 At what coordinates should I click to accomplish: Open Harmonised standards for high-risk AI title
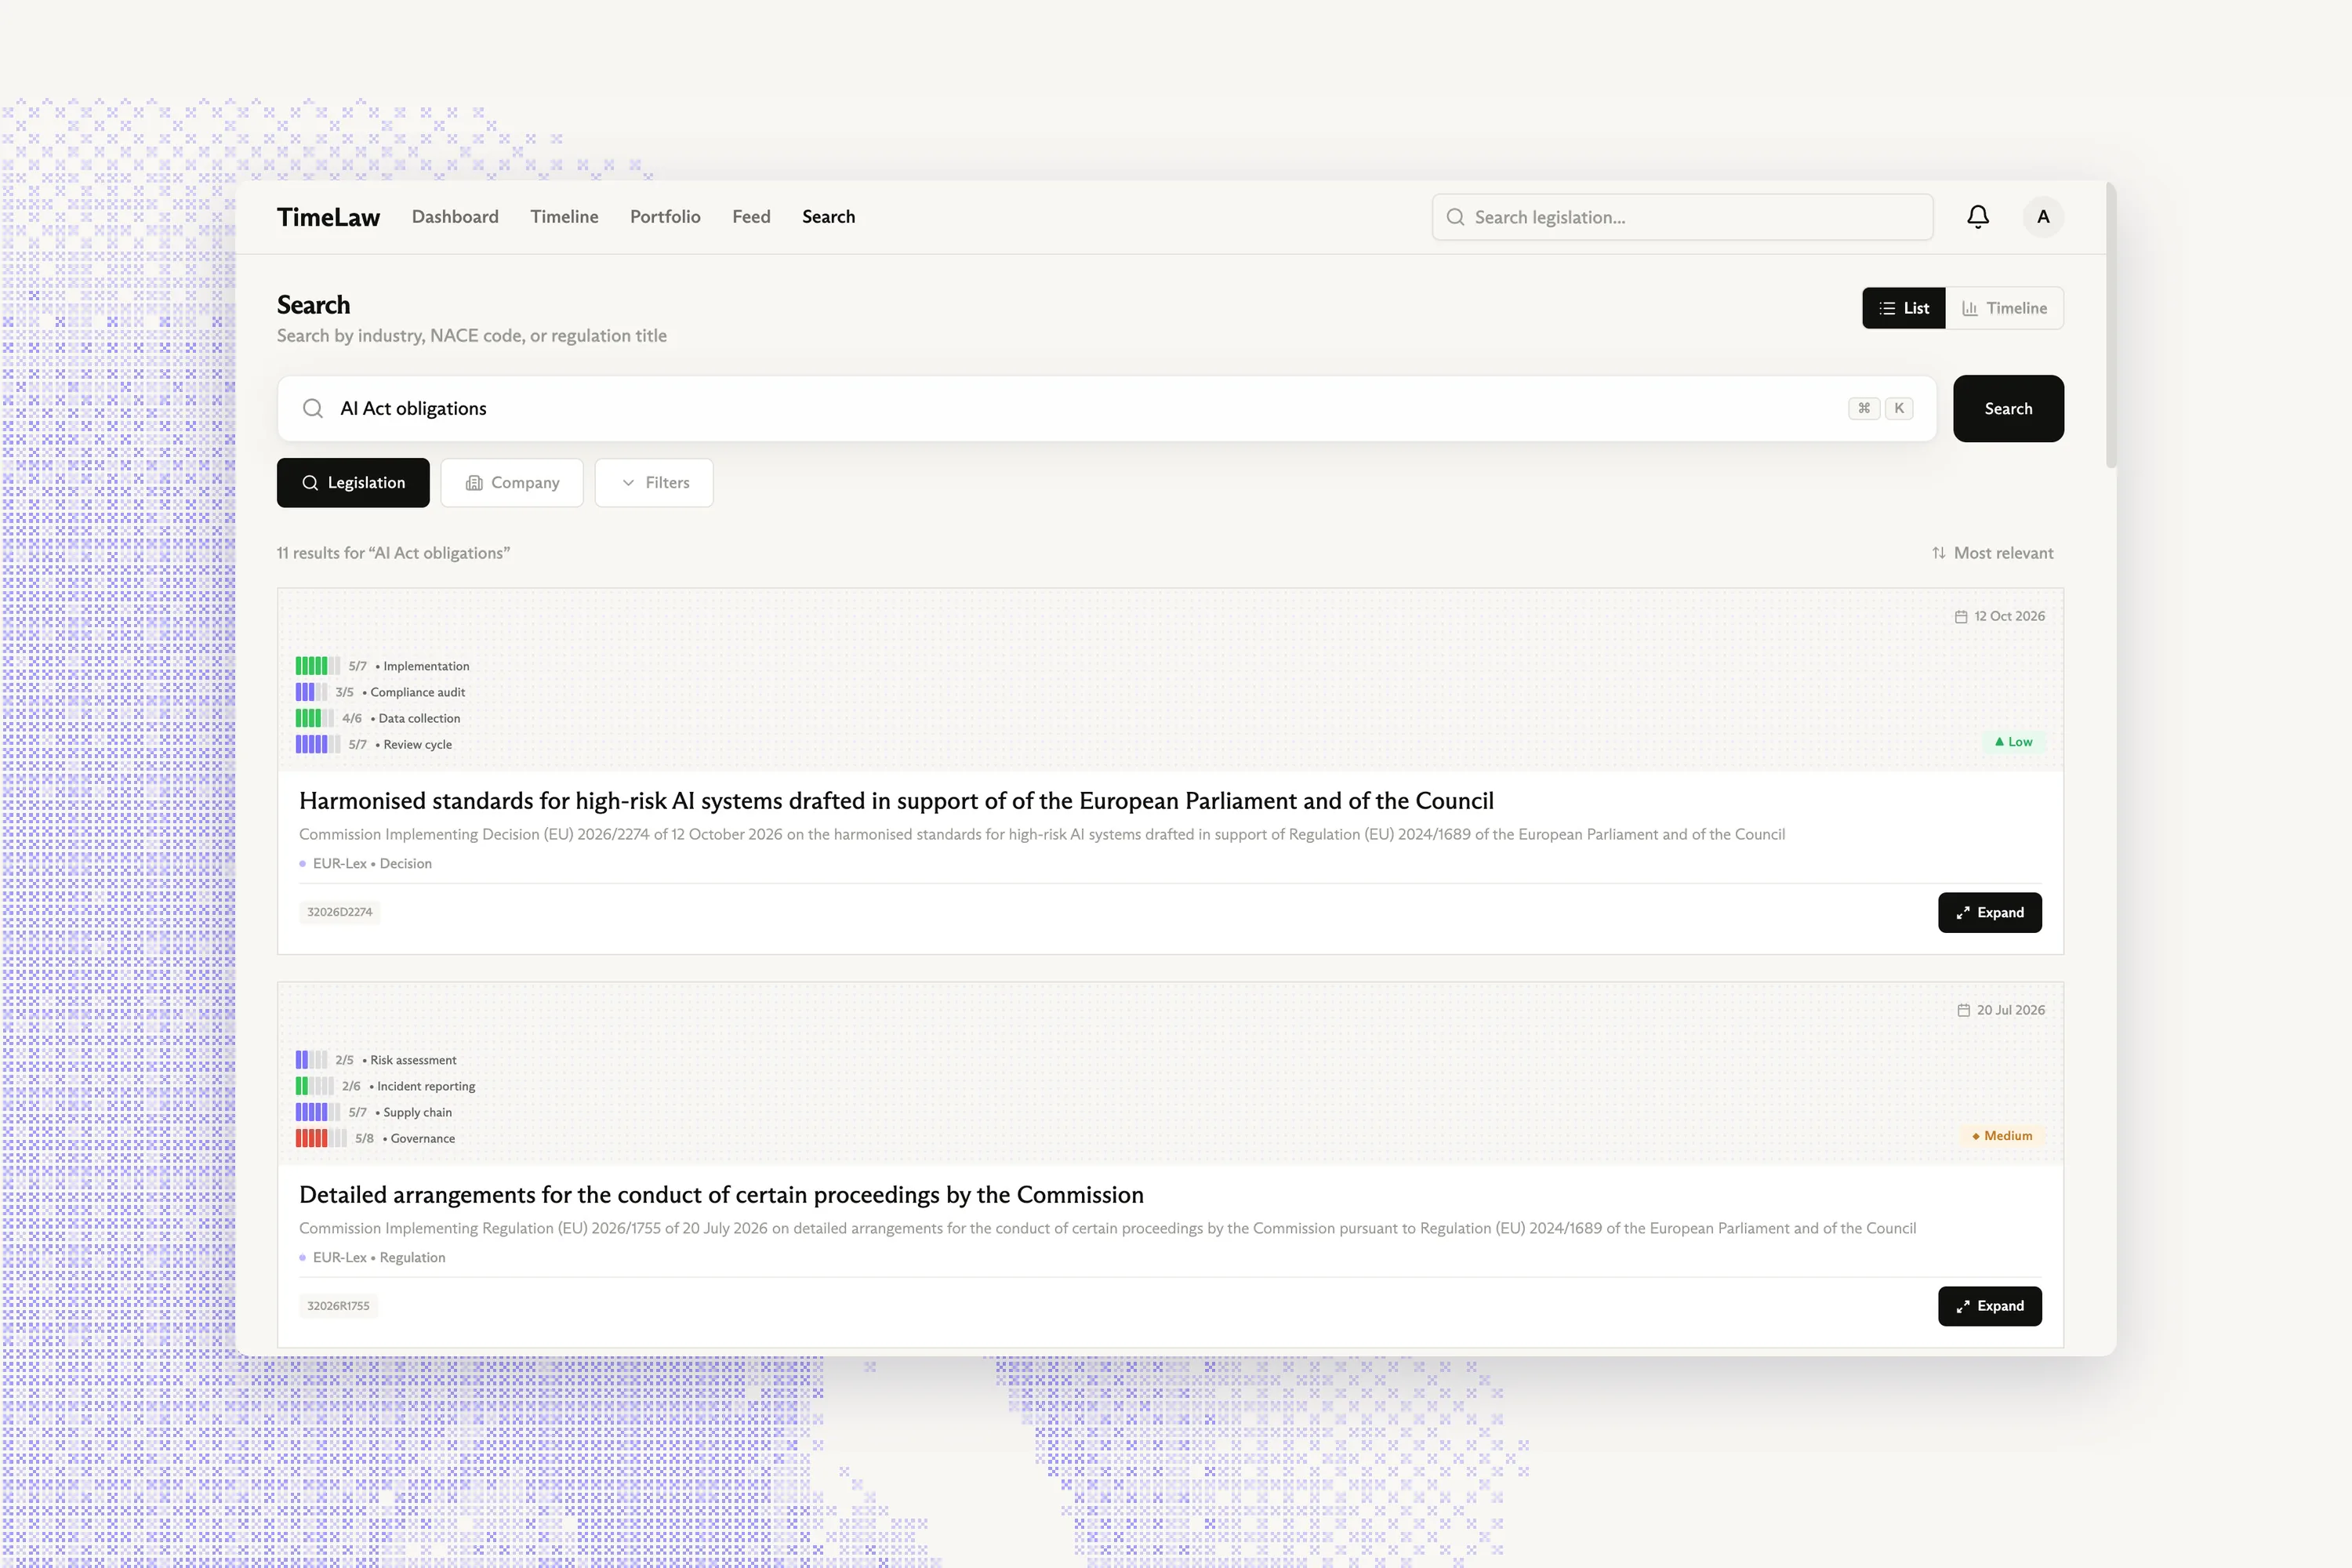point(896,801)
